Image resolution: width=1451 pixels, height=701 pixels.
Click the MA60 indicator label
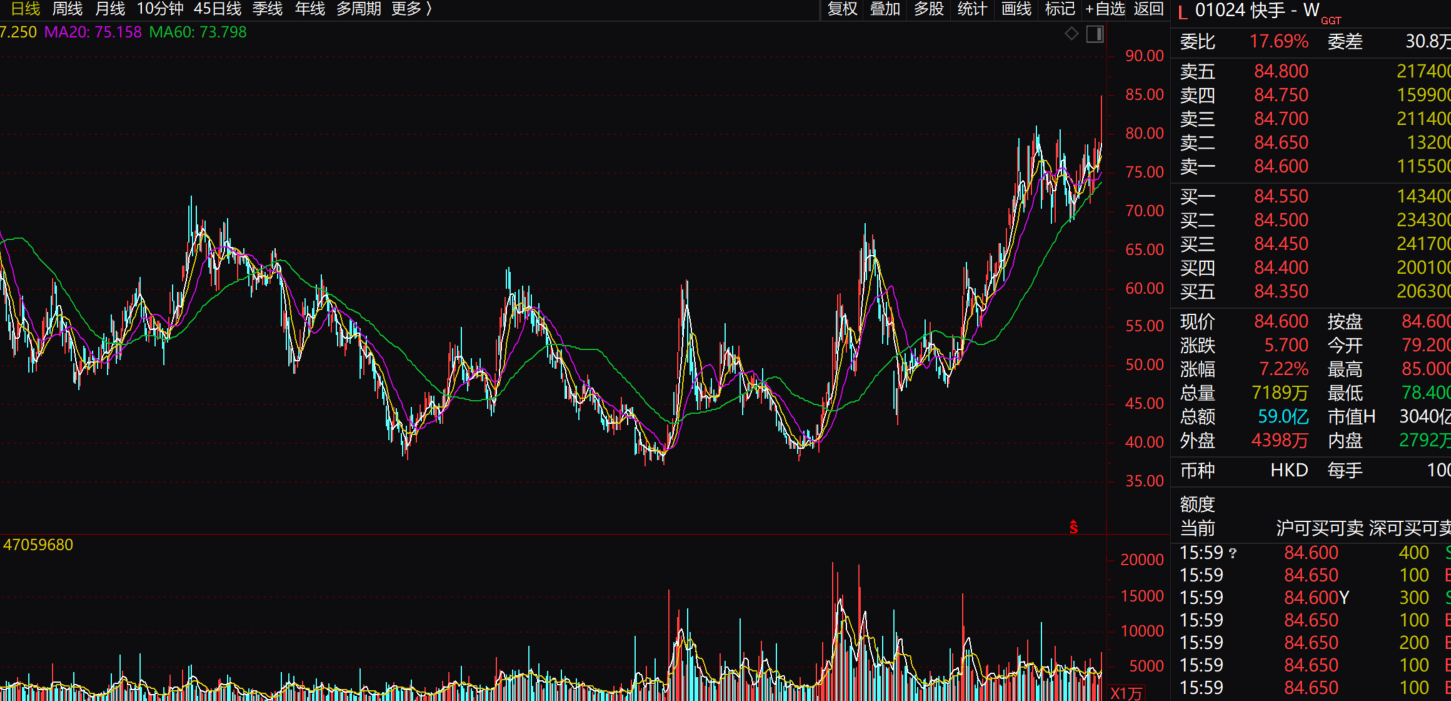[197, 32]
